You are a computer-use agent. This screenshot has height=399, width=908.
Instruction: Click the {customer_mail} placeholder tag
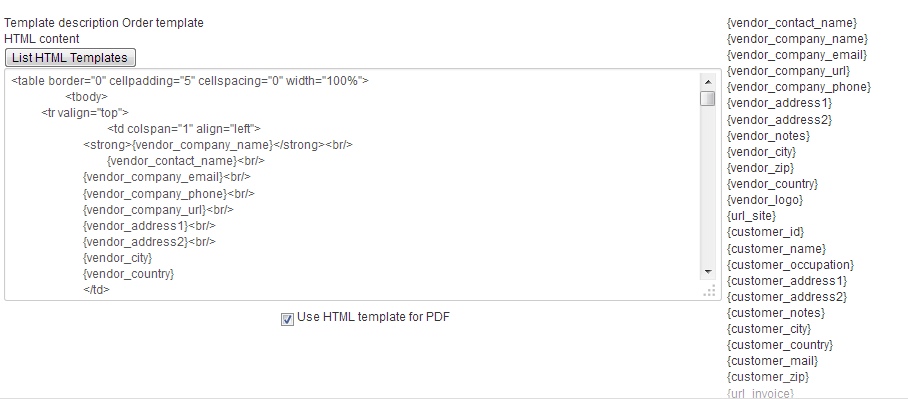[772, 361]
